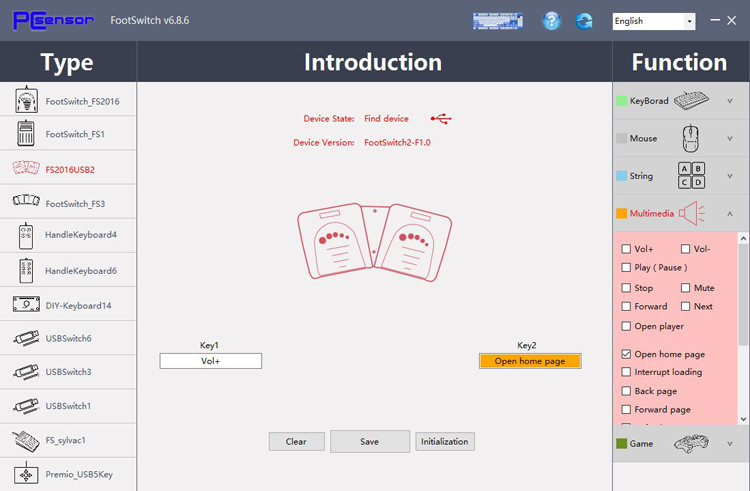Click the blue String color square
750x491 pixels.
pos(621,176)
